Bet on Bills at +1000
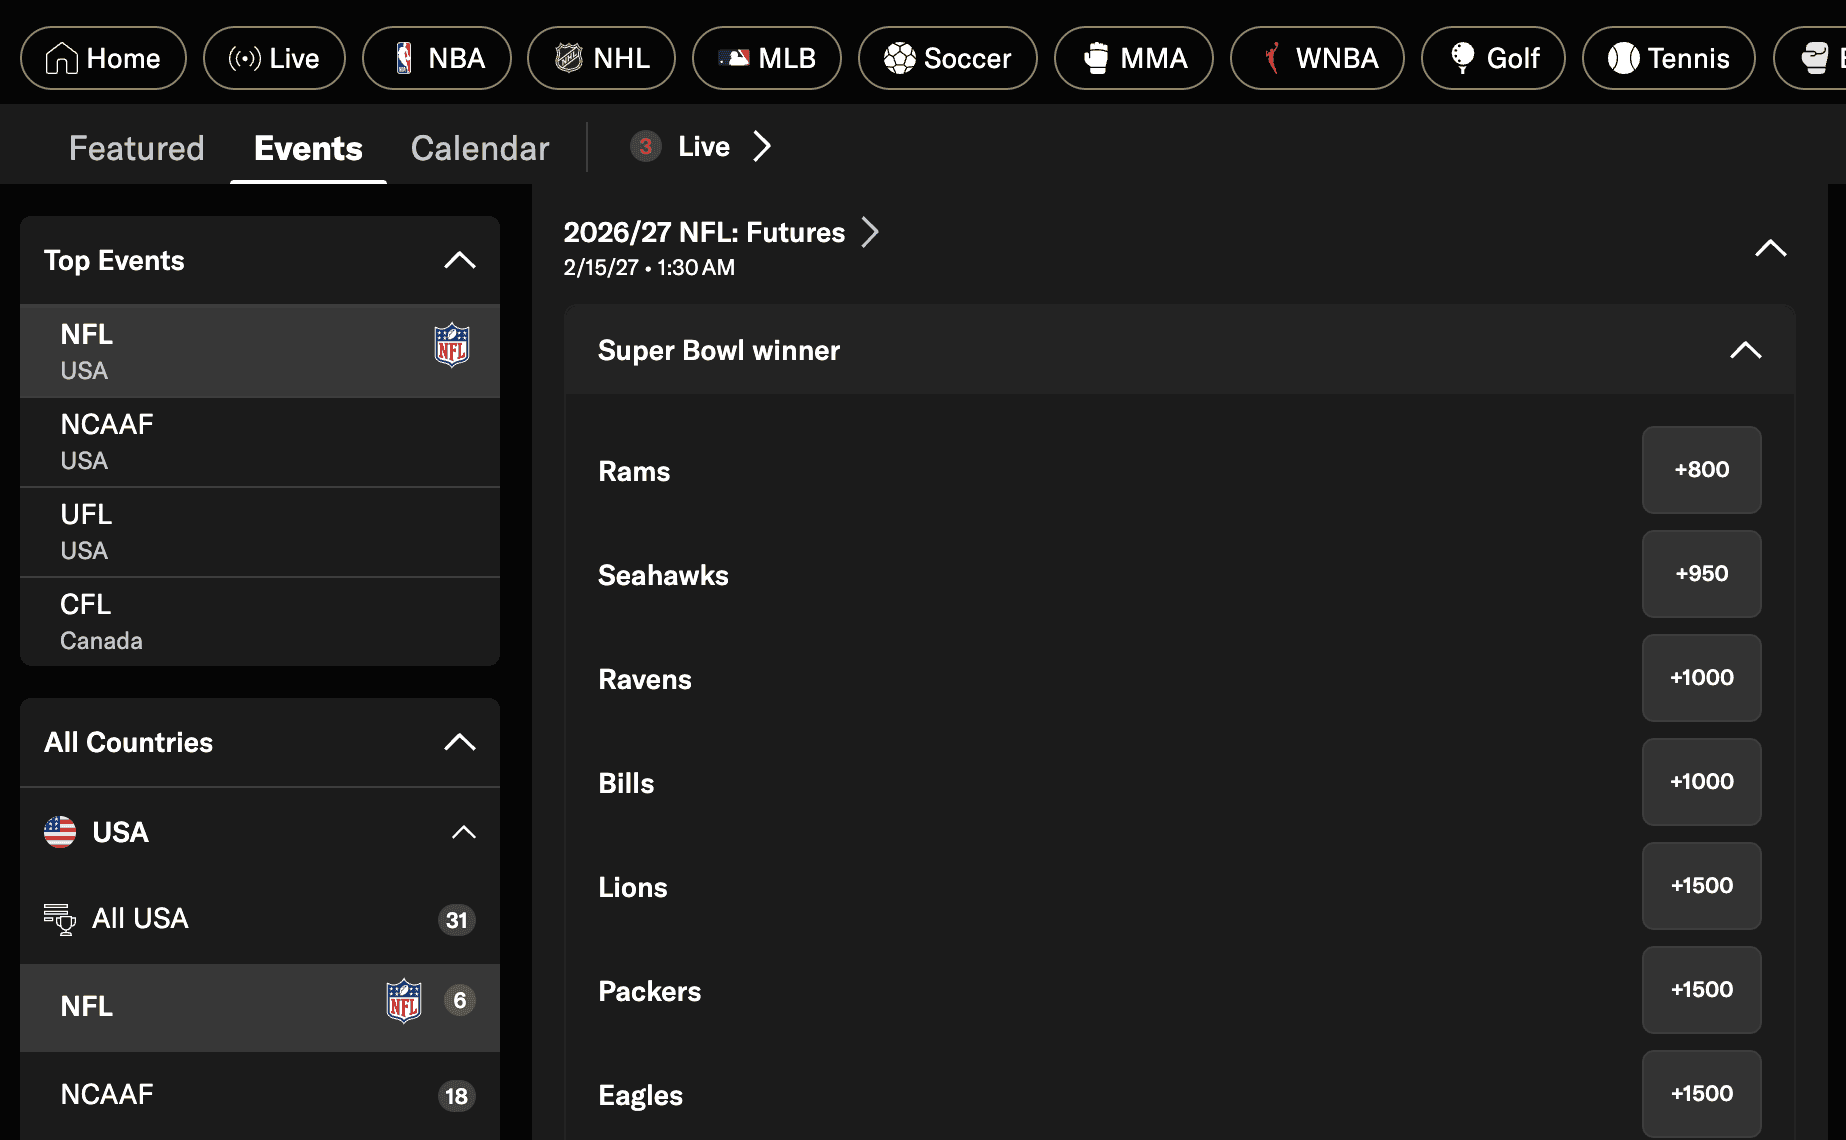This screenshot has height=1140, width=1846. pyautogui.click(x=1702, y=782)
